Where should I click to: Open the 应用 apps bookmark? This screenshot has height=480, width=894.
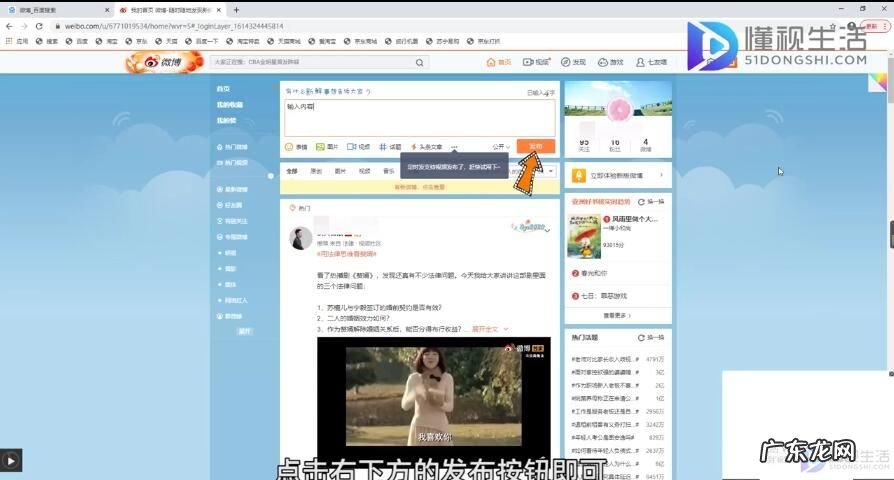tap(17, 41)
